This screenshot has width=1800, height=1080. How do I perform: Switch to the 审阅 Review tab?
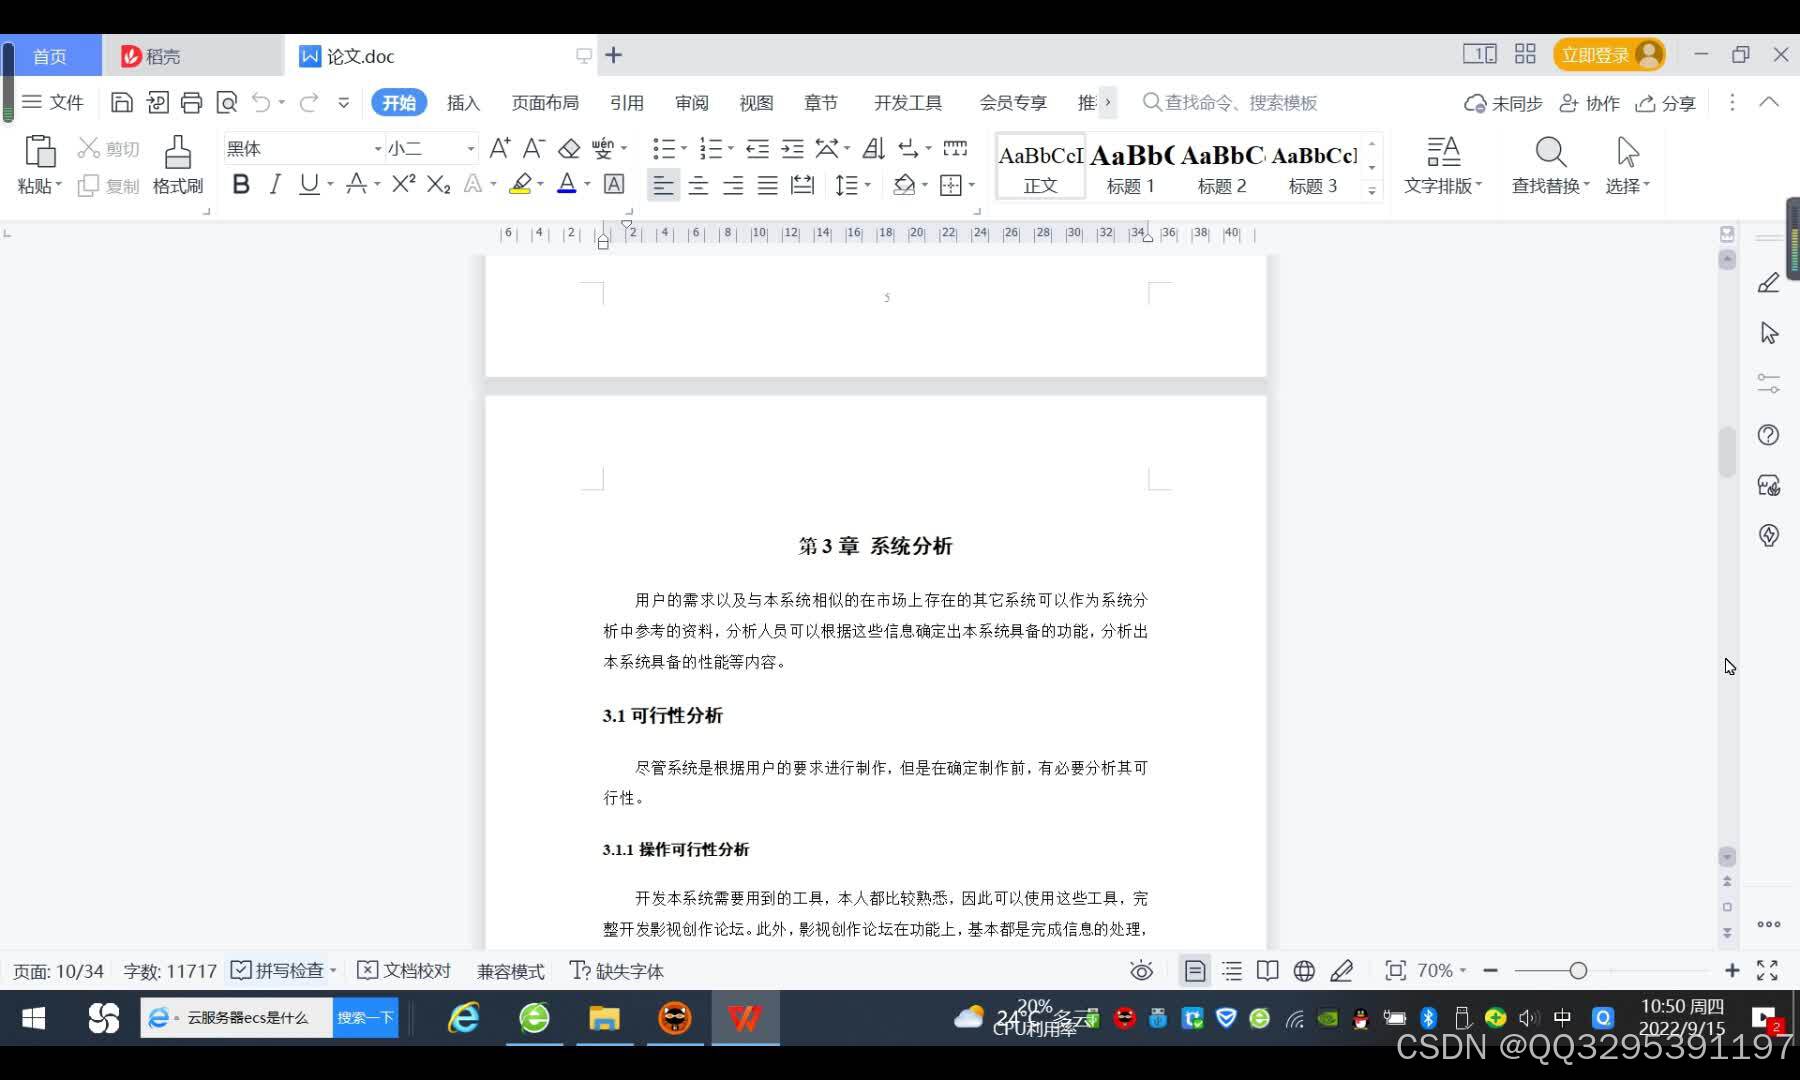click(692, 103)
